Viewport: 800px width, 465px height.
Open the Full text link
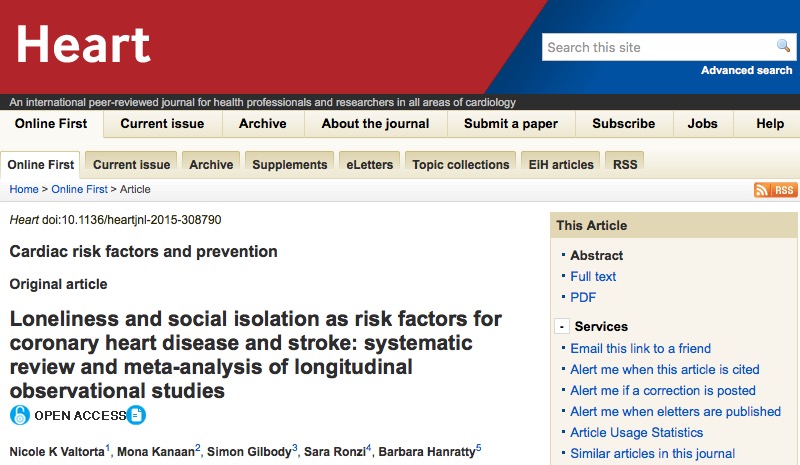point(593,277)
